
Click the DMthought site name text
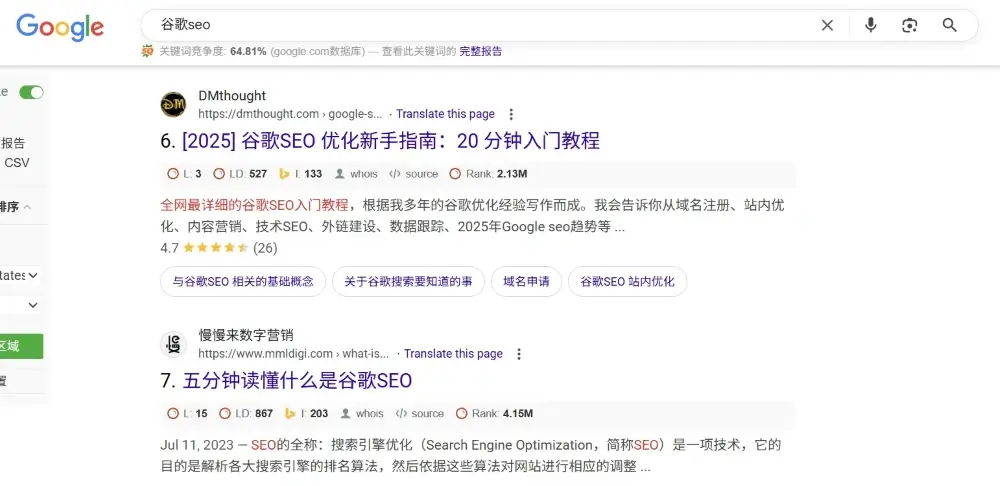[x=232, y=96]
